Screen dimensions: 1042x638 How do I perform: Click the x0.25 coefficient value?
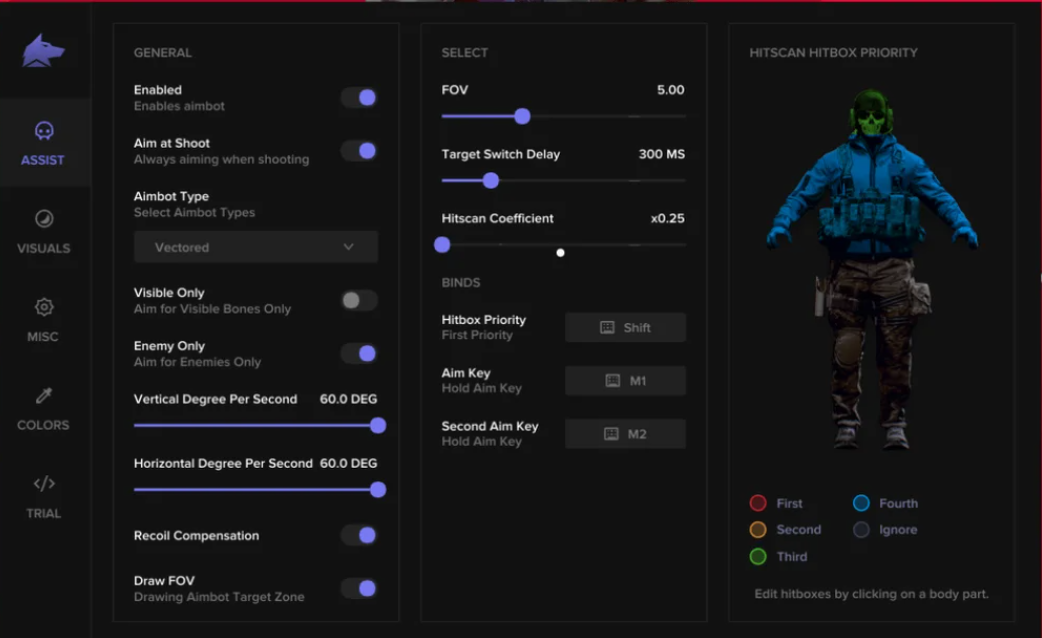667,218
